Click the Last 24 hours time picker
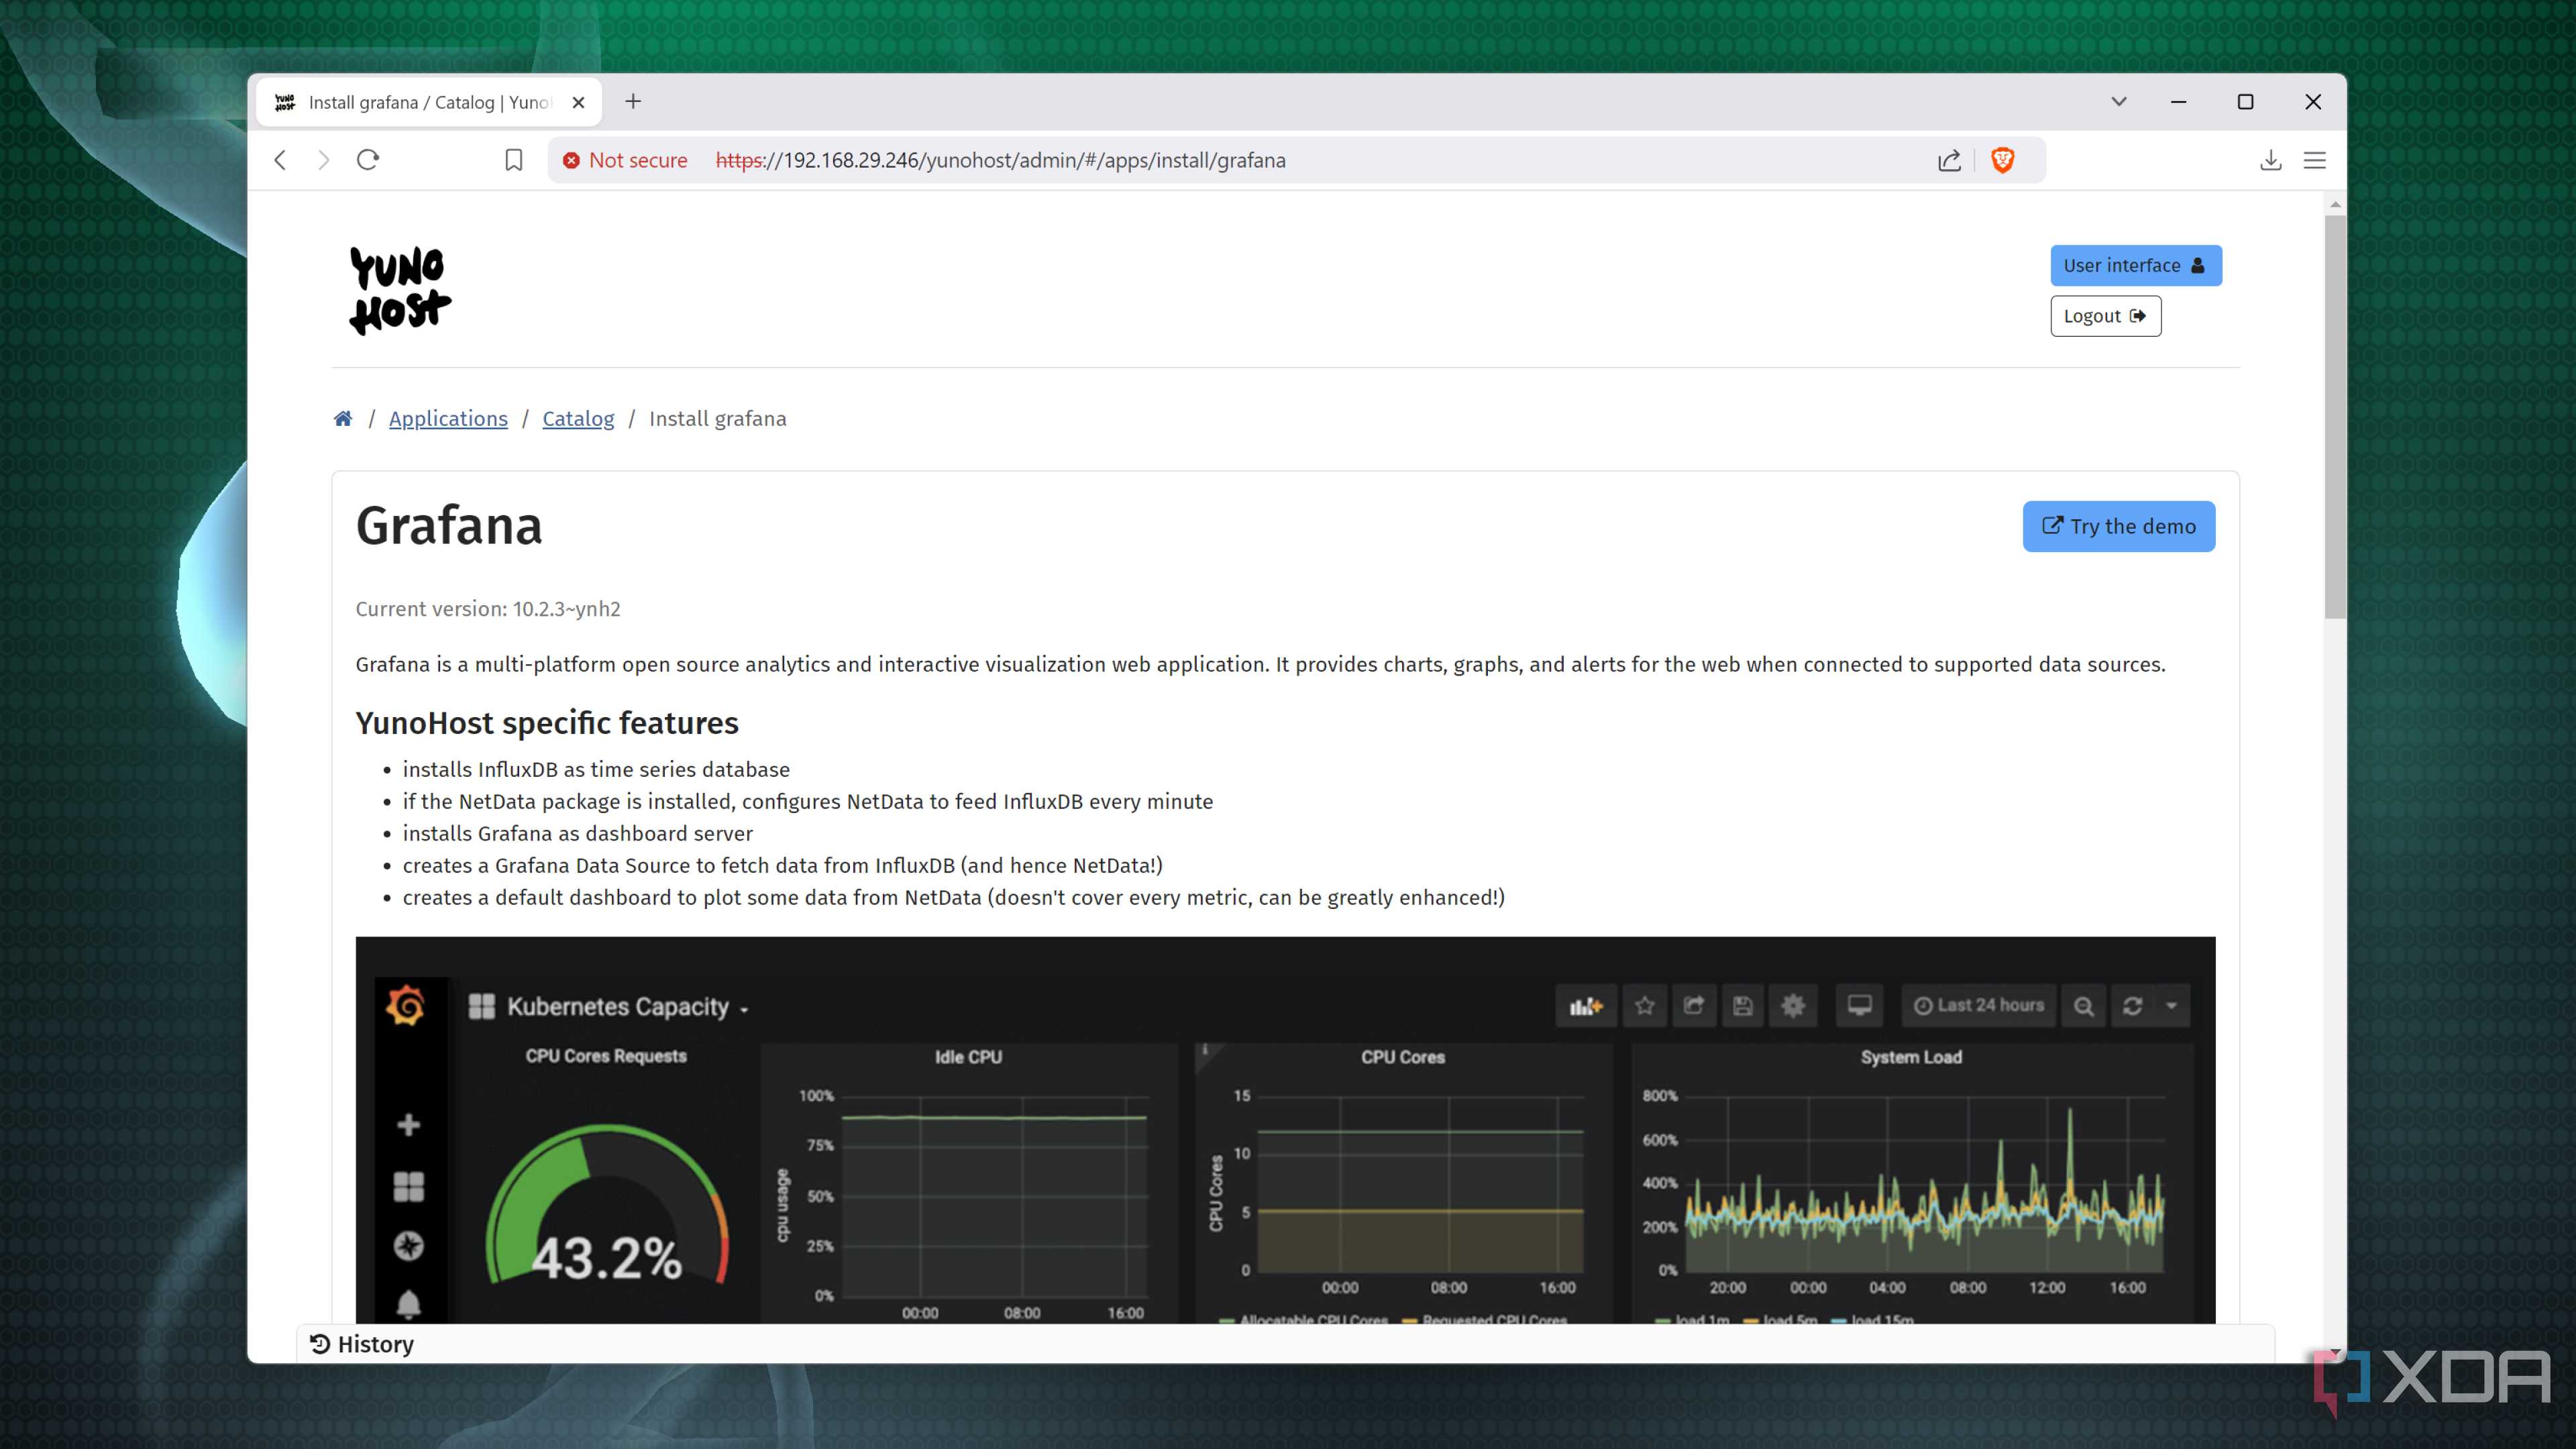2576x1449 pixels. tap(1979, 1005)
